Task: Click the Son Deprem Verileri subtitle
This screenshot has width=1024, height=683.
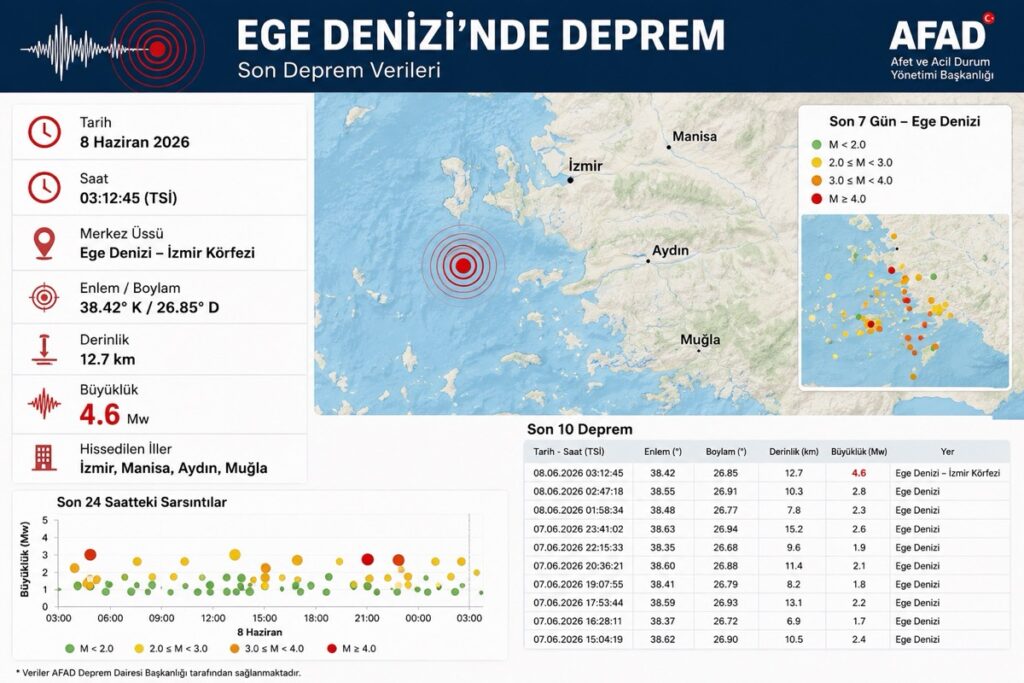Action: point(339,70)
